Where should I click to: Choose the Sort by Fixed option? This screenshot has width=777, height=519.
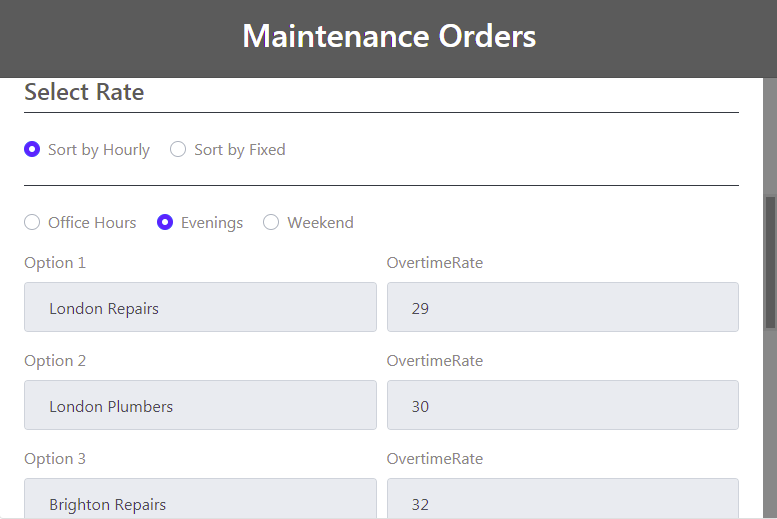[178, 150]
